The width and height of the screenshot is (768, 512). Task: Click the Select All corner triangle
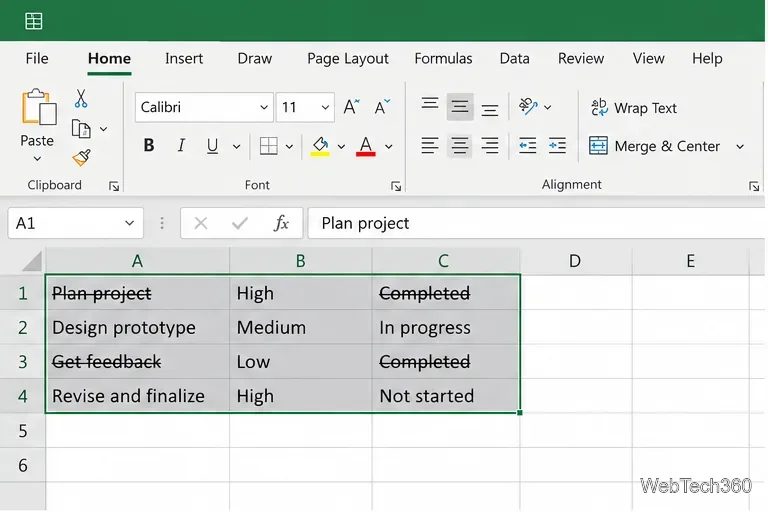33,261
